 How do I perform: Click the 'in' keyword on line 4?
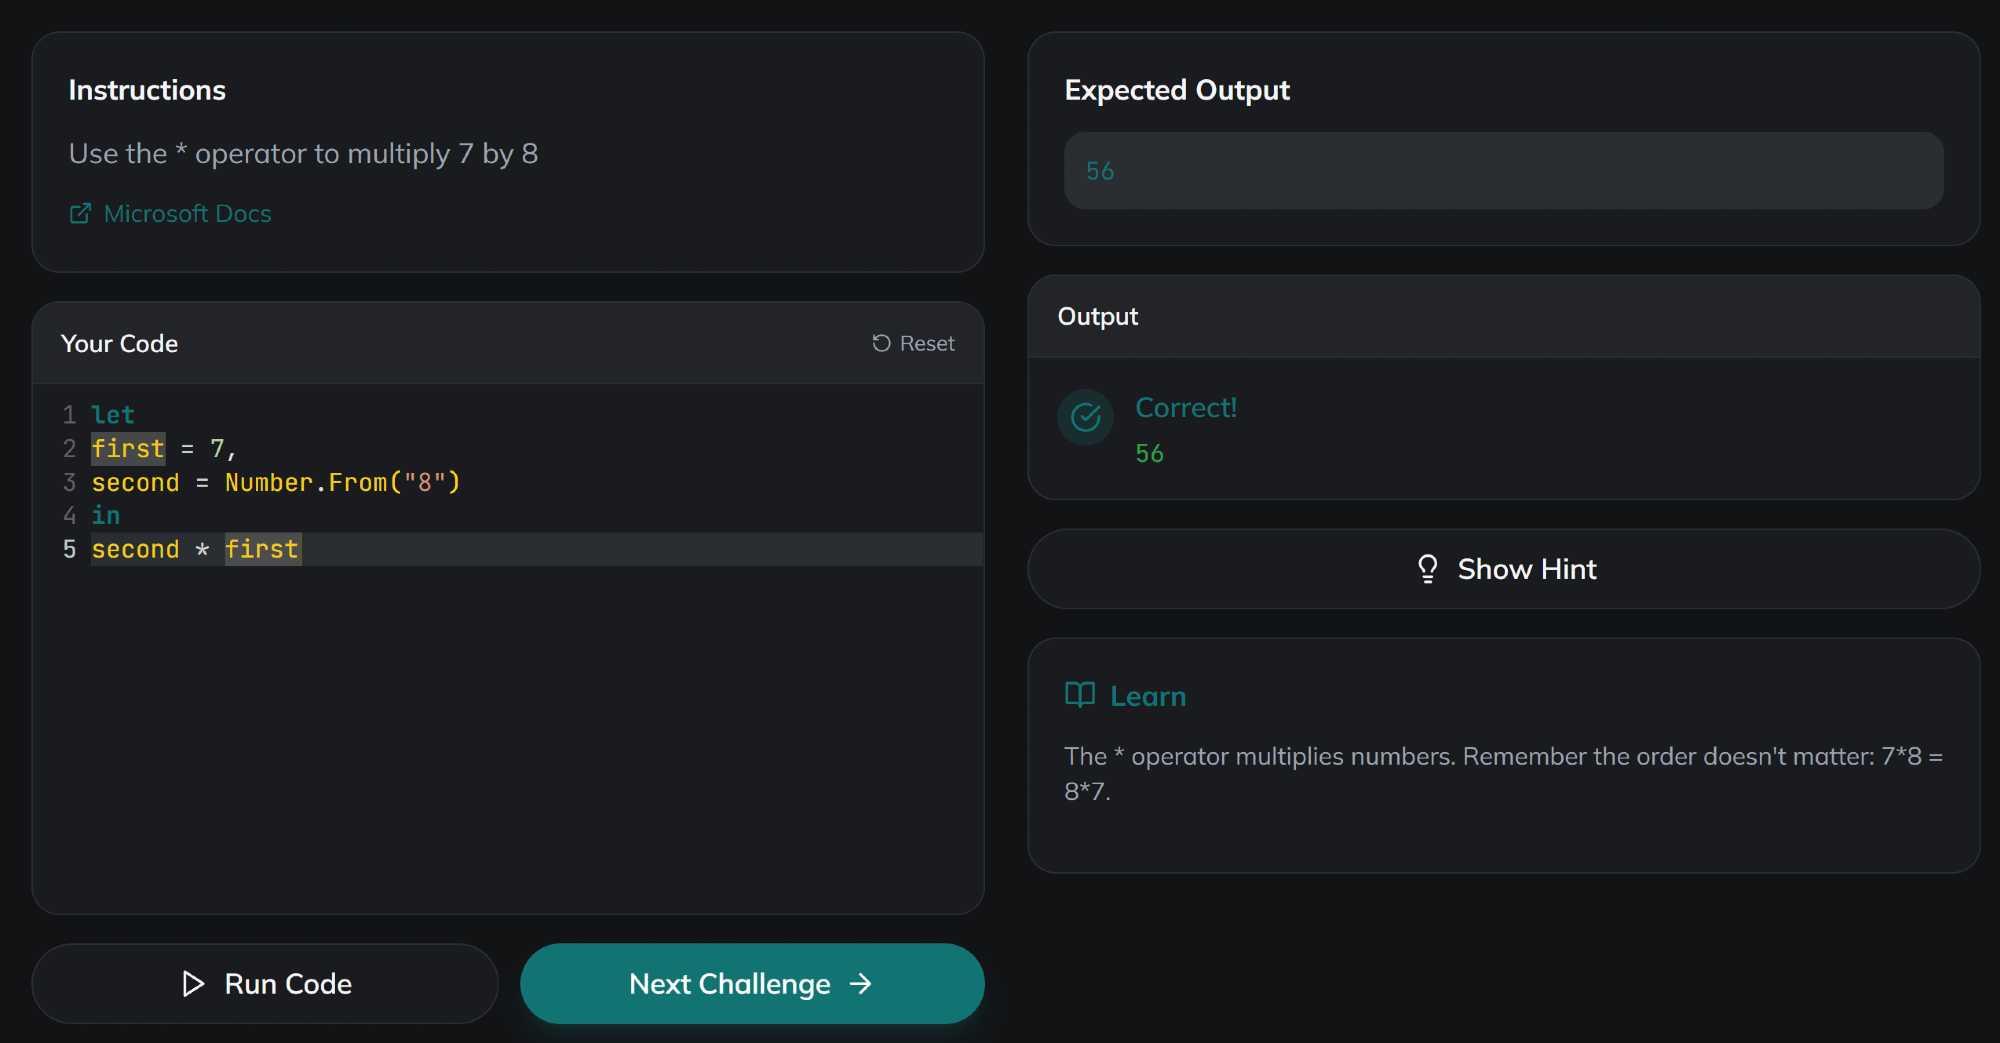point(106,516)
